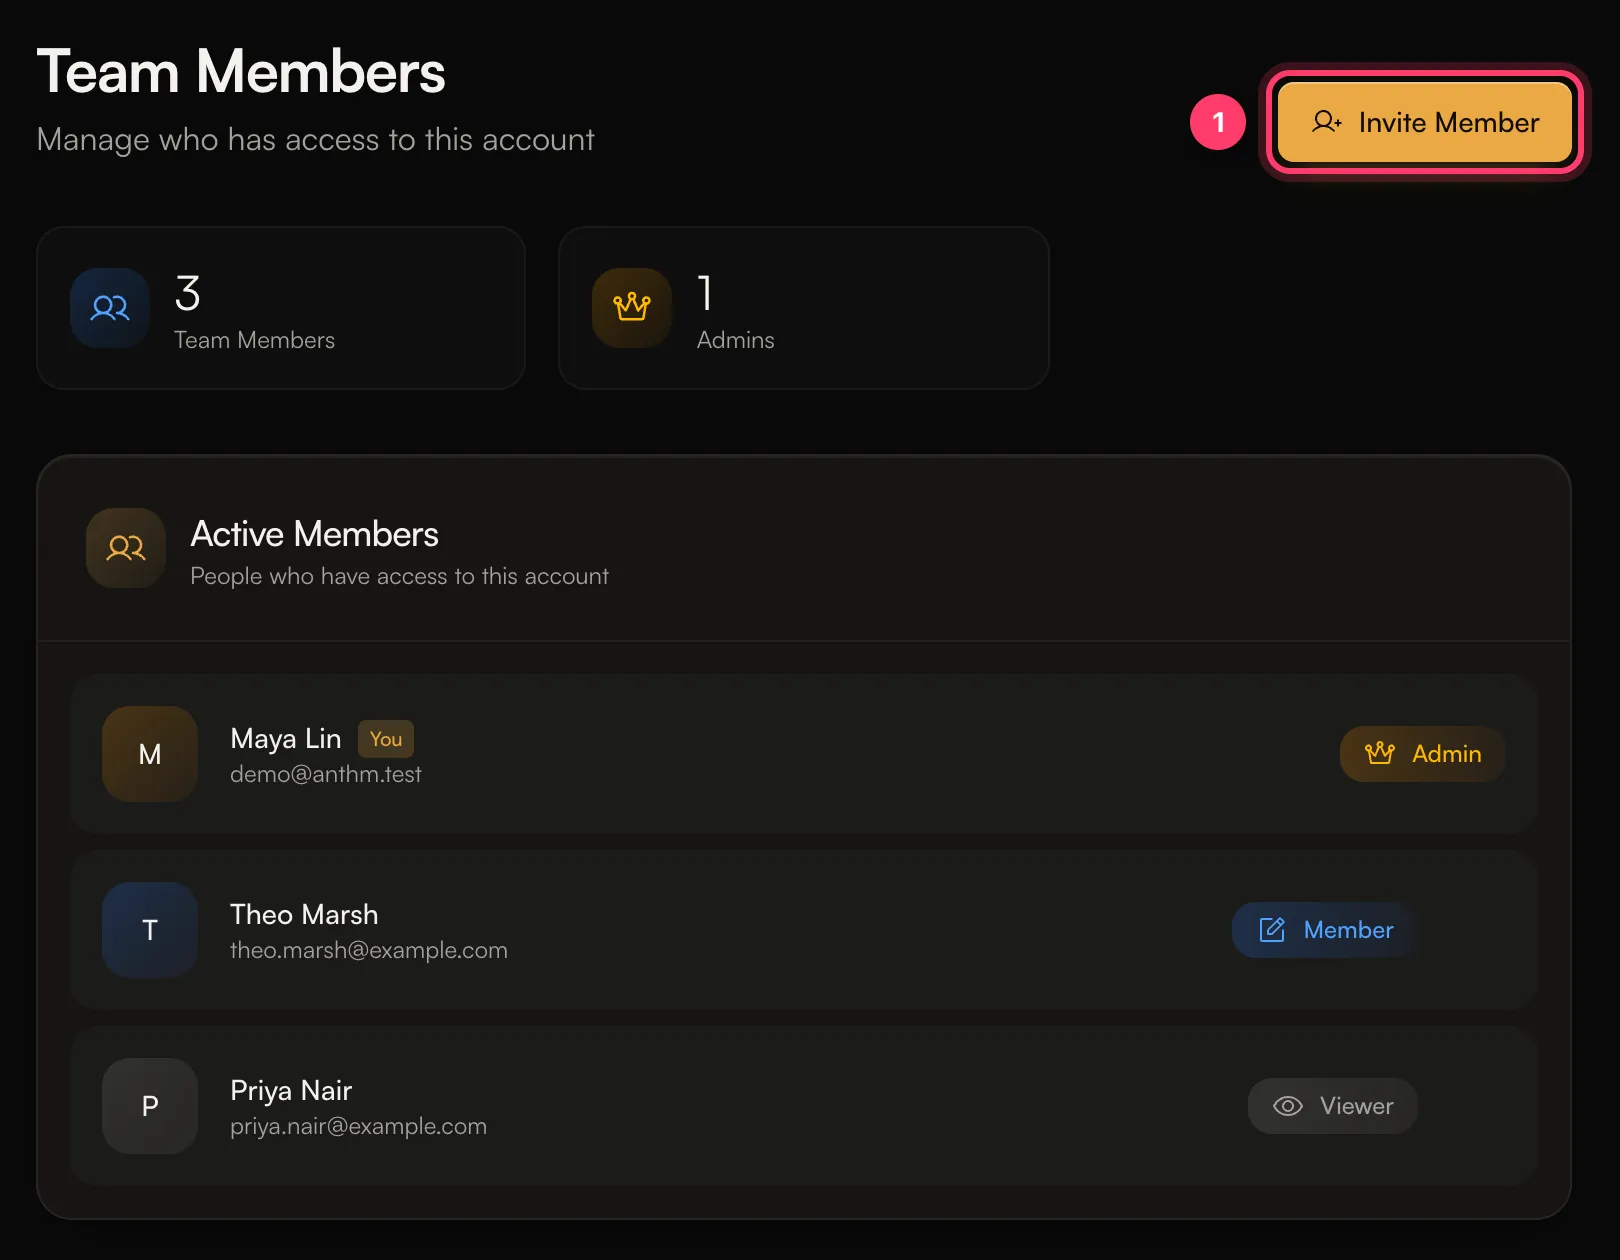Click the add-person icon in Invite Member
The width and height of the screenshot is (1620, 1260).
click(1326, 122)
